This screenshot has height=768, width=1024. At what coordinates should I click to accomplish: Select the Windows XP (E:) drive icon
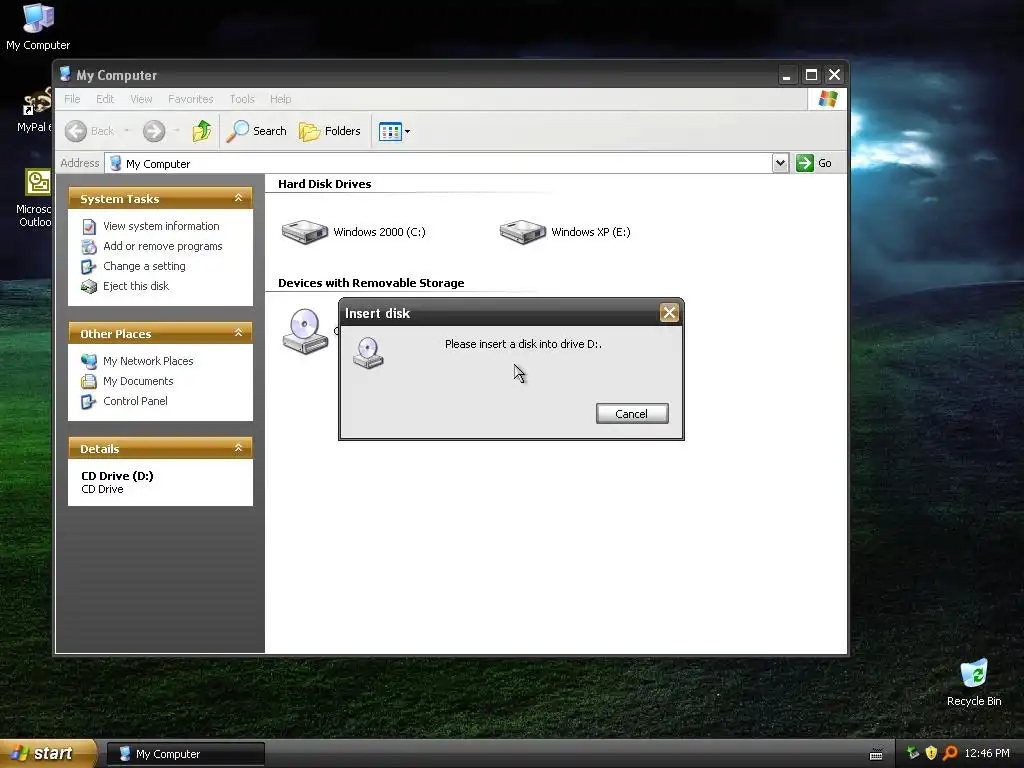click(522, 232)
